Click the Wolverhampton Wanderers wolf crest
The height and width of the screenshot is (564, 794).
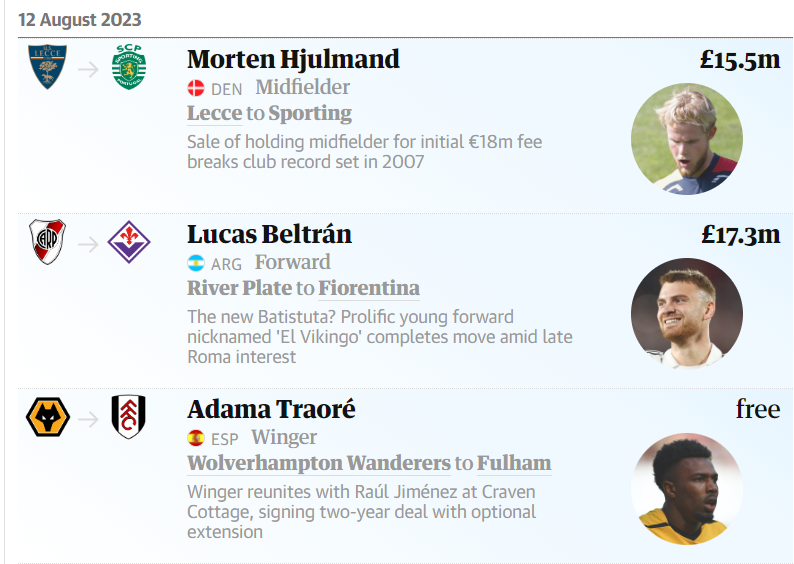coord(47,417)
